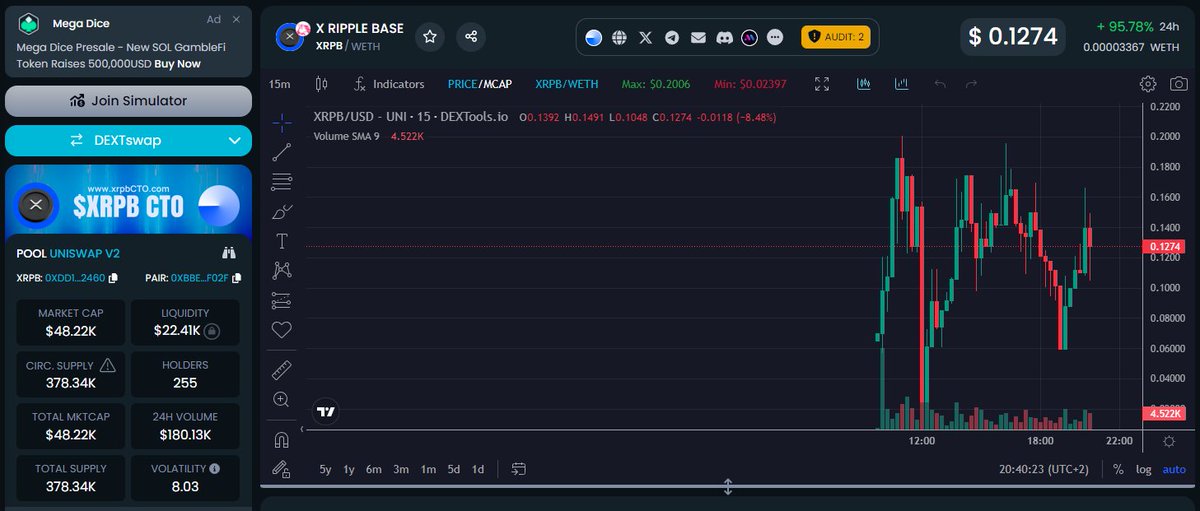View the liquidity lock icon
Image resolution: width=1200 pixels, height=511 pixels.
point(212,330)
